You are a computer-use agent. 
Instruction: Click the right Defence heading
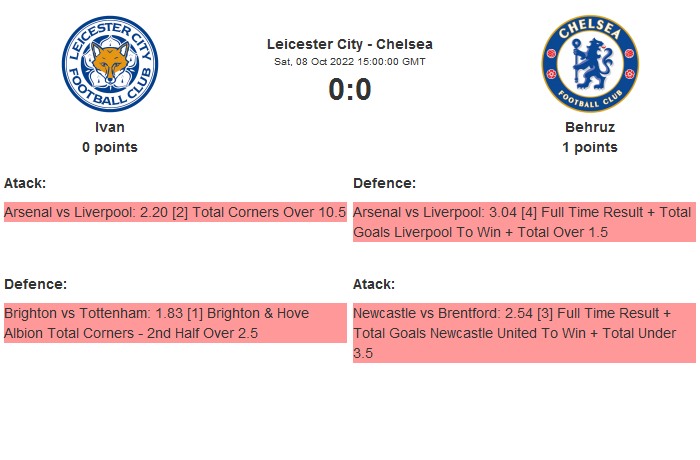tap(384, 183)
